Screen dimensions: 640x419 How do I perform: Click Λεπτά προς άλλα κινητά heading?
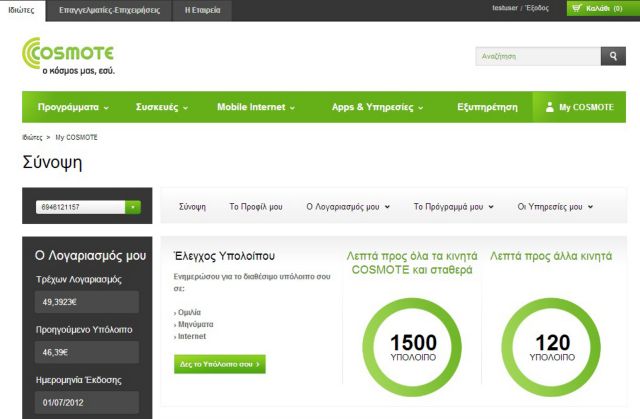pos(551,256)
